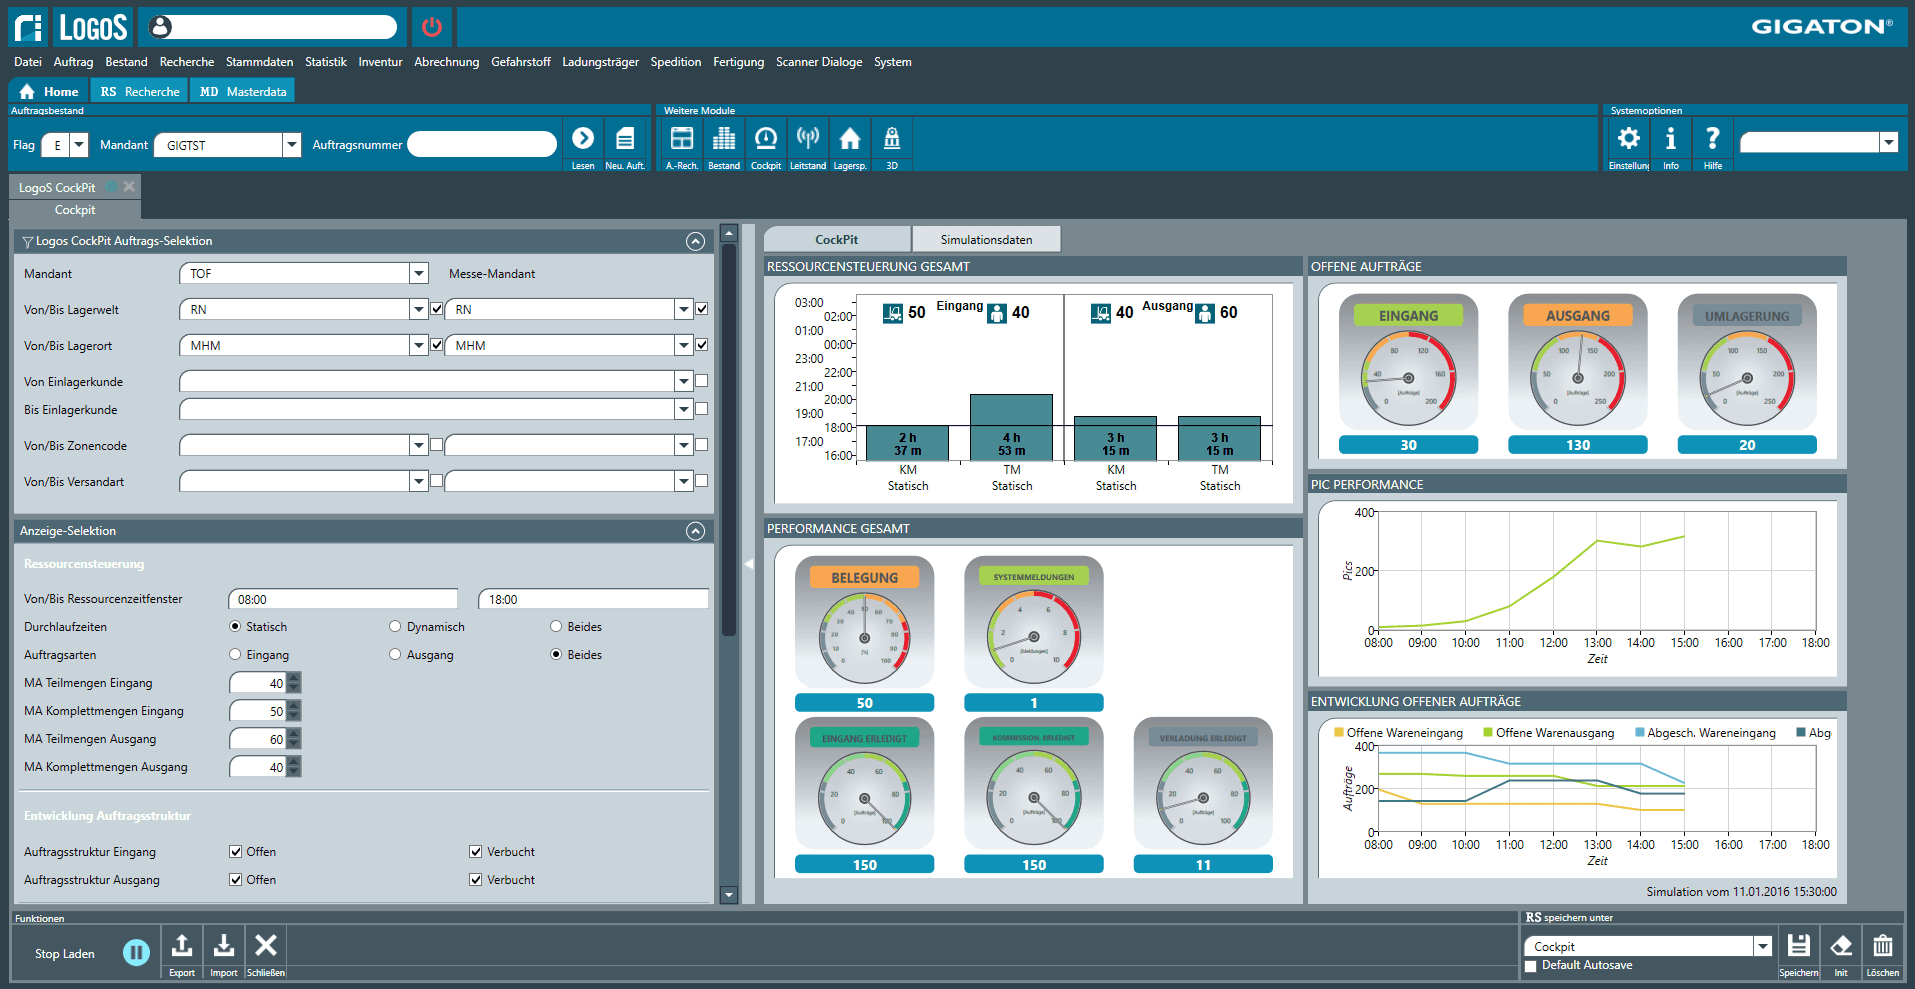Screen dimensions: 1915x989
Task: Enable the Default Autosave checkbox
Action: click(x=1530, y=966)
